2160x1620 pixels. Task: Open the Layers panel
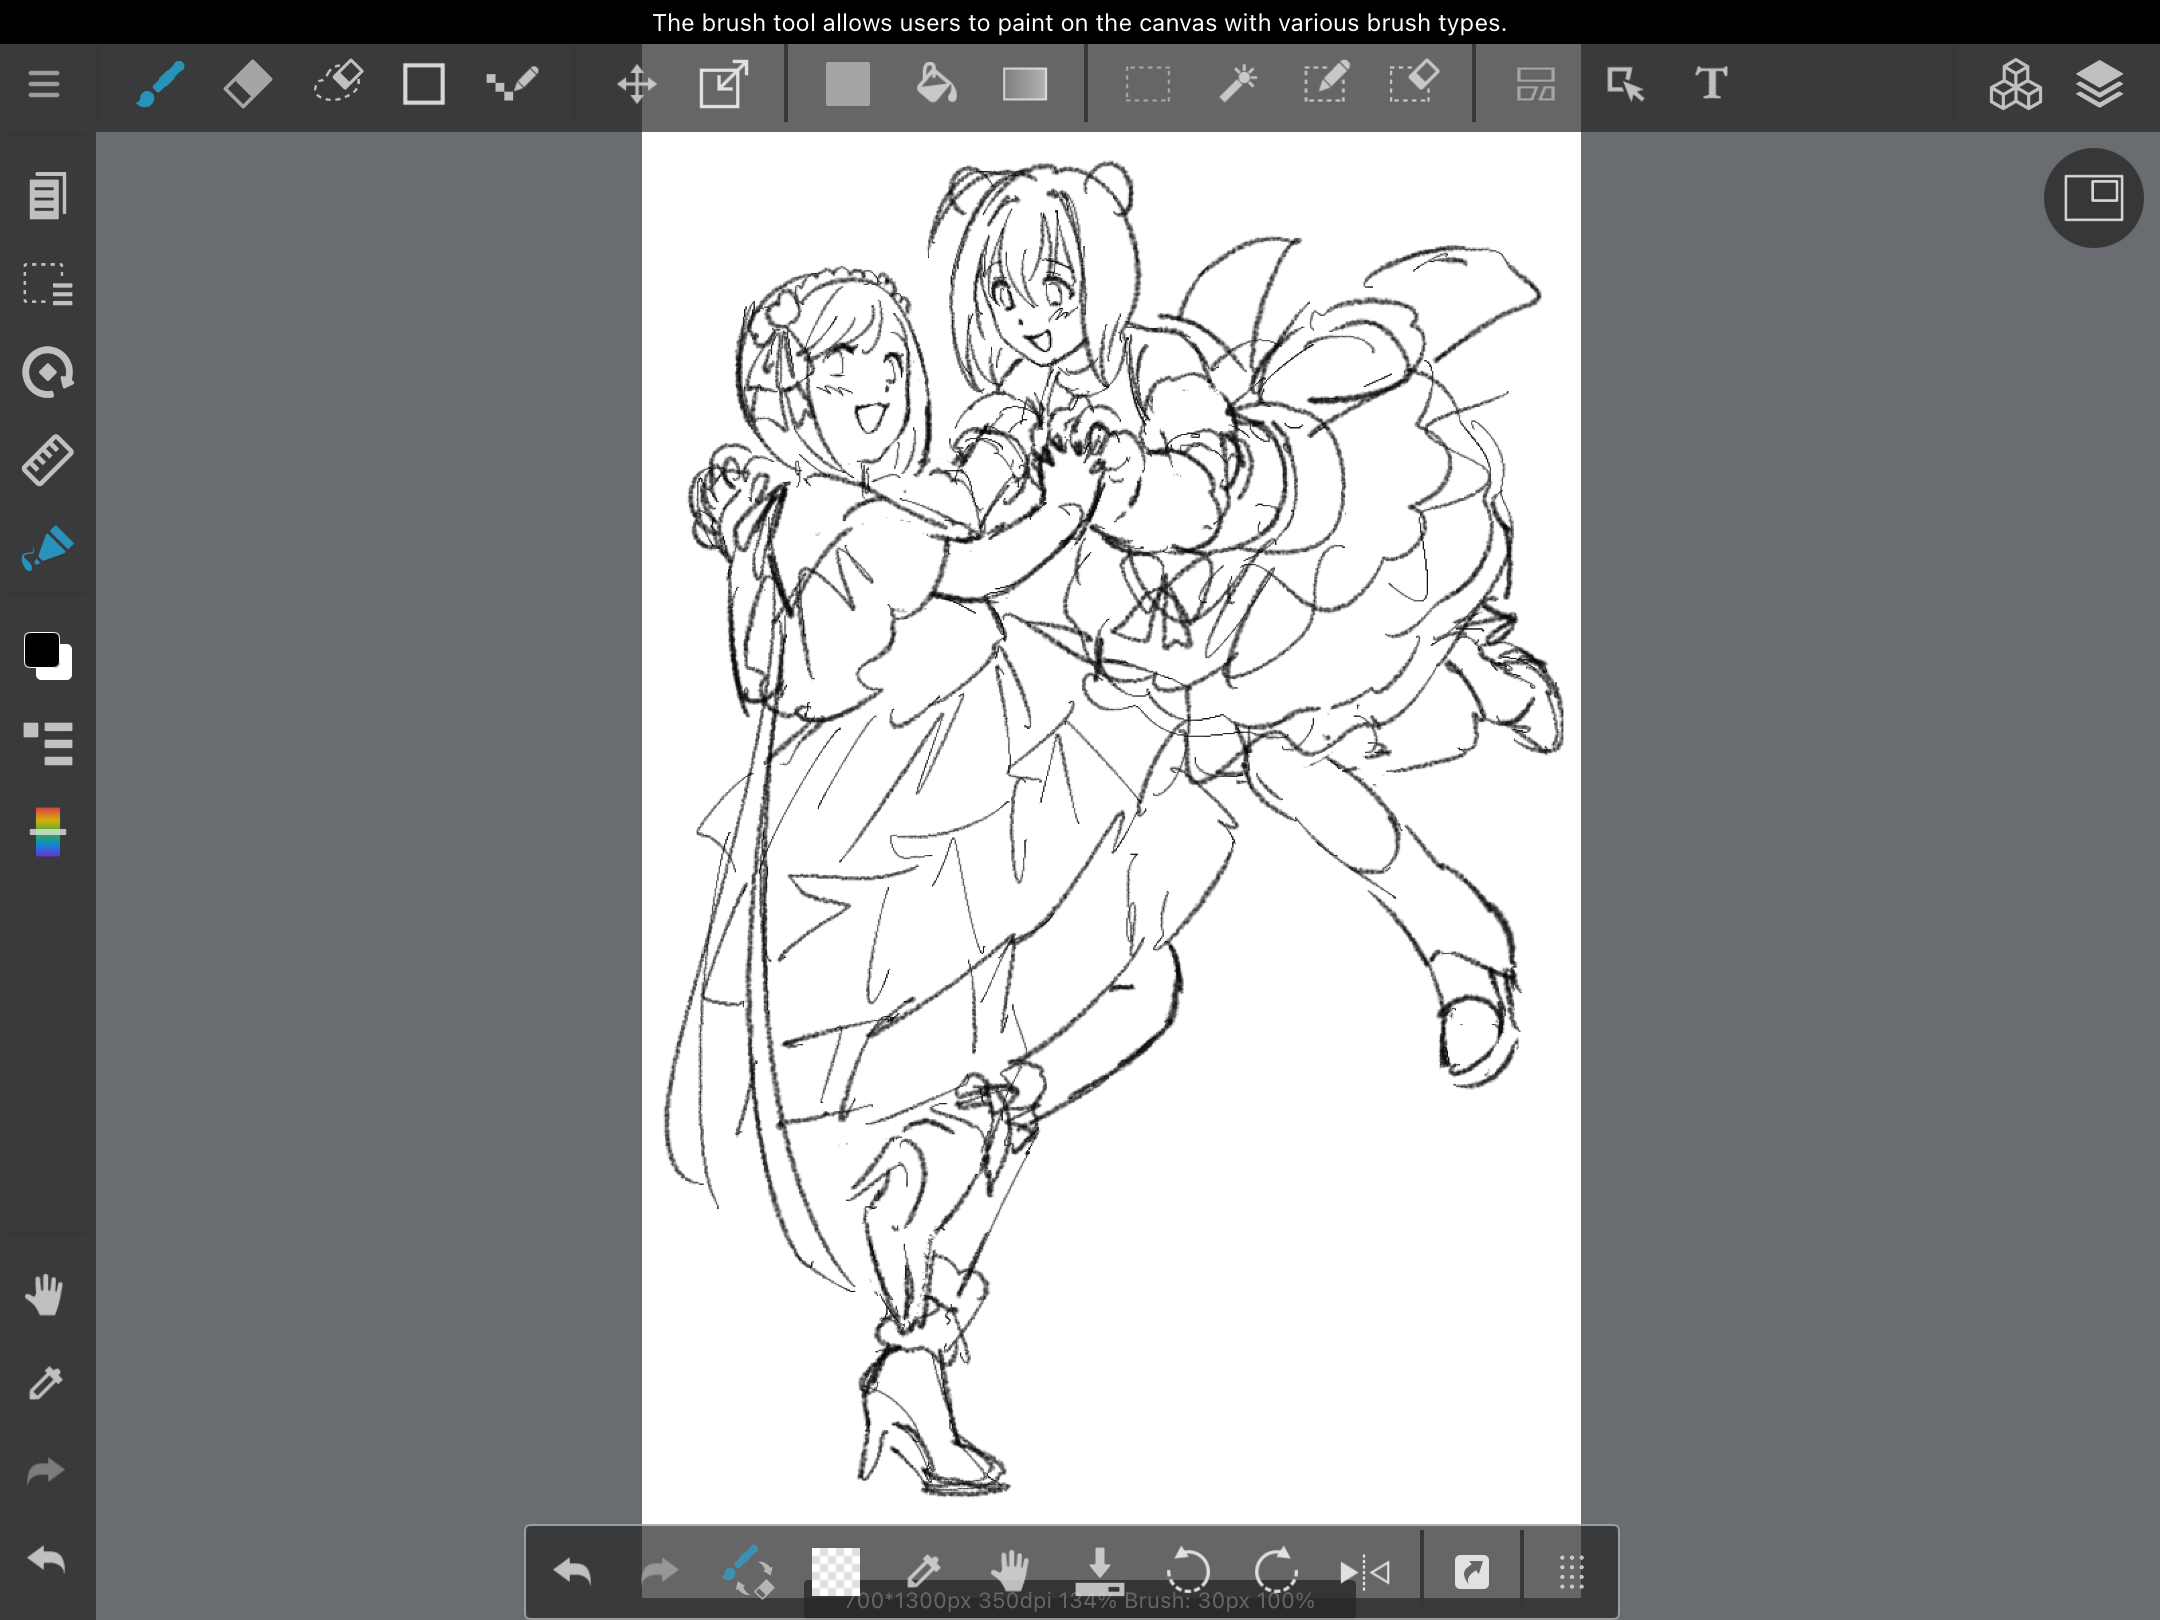click(2099, 84)
